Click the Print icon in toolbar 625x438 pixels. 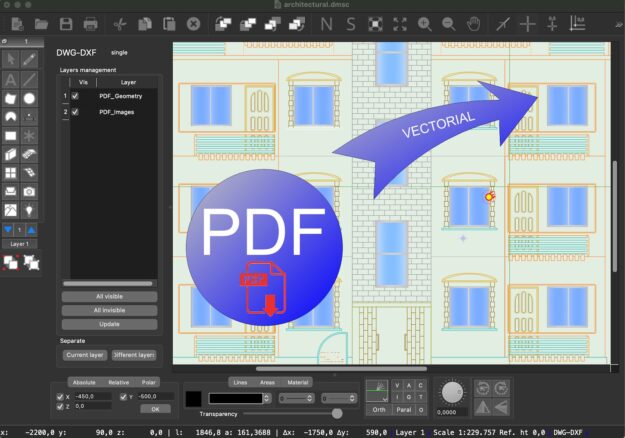[x=91, y=23]
